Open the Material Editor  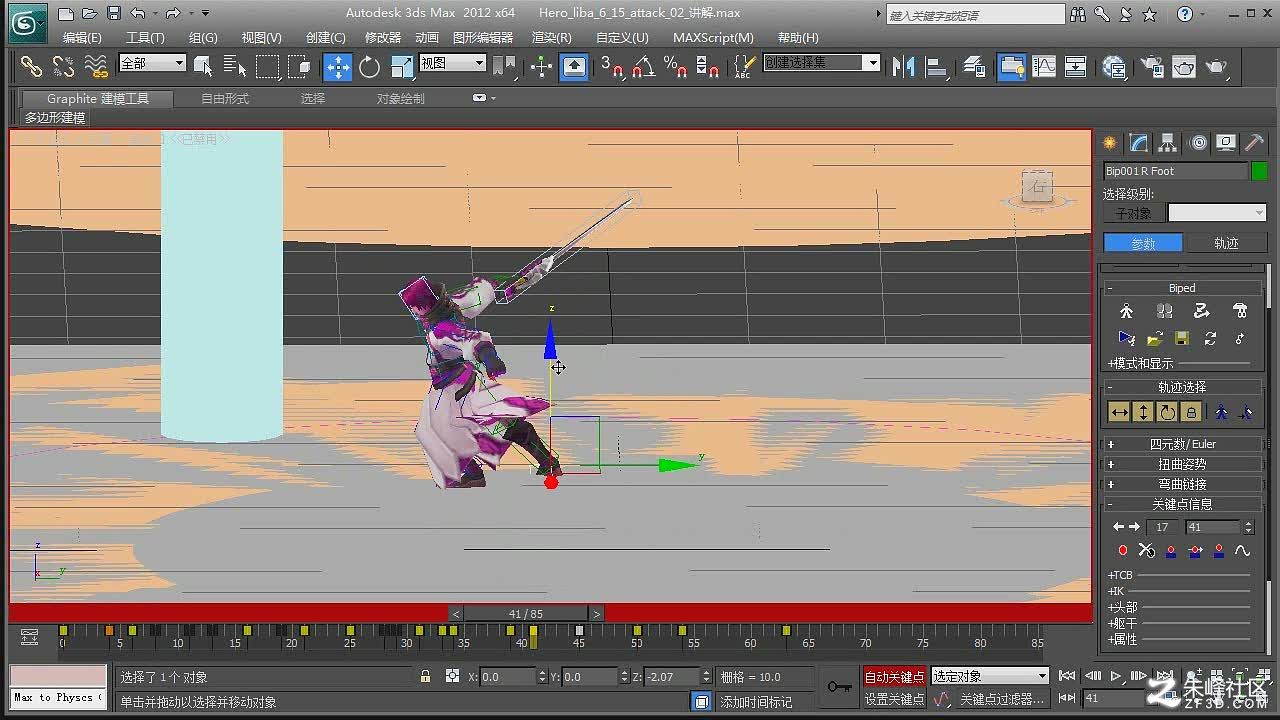[x=1114, y=66]
